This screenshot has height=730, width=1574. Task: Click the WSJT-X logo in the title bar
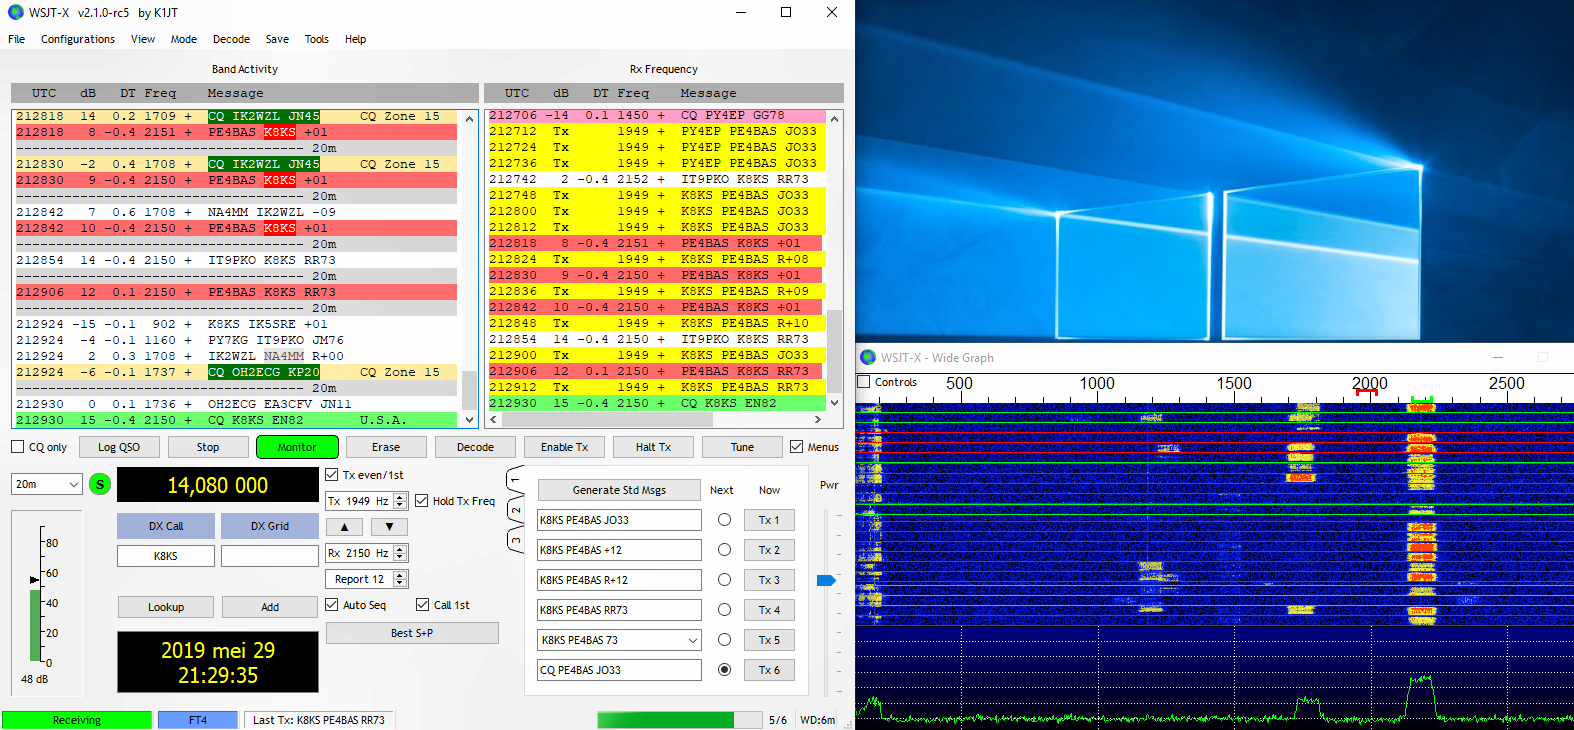[x=15, y=12]
